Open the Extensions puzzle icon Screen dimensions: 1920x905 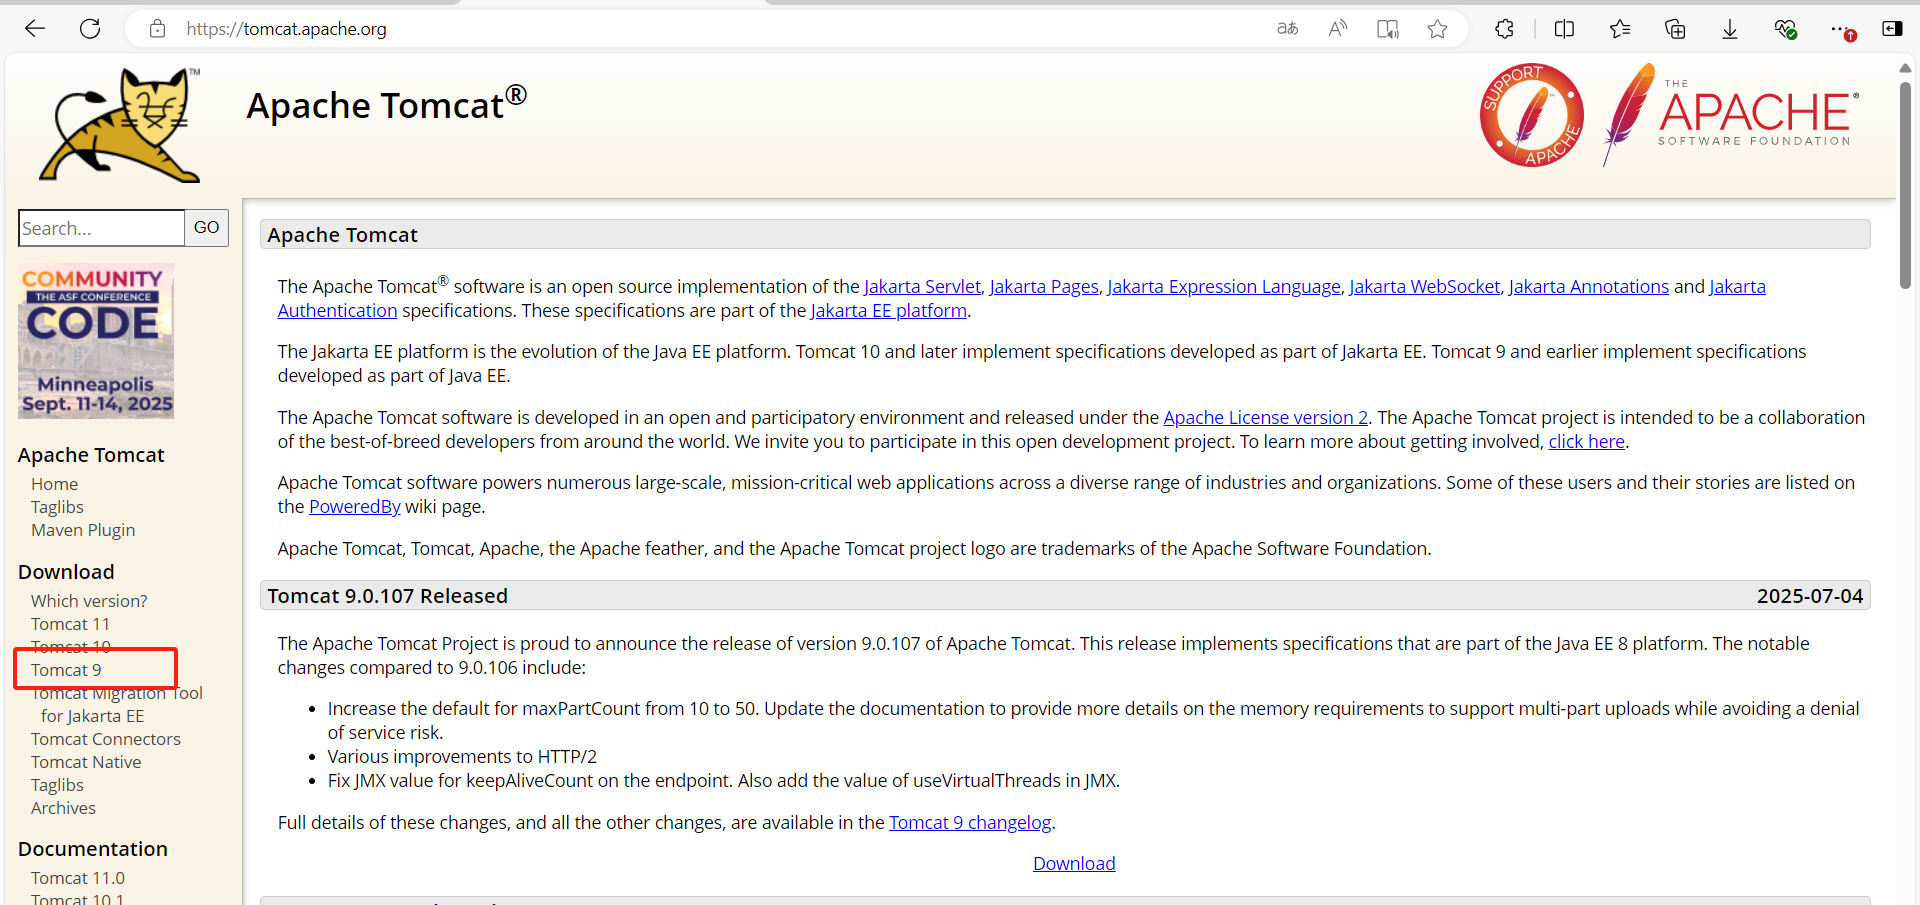tap(1504, 29)
